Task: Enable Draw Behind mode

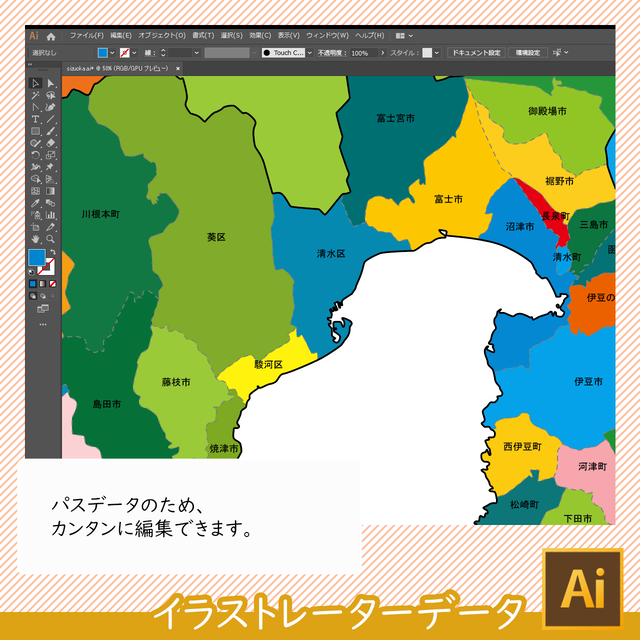Action: pyautogui.click(x=43, y=296)
